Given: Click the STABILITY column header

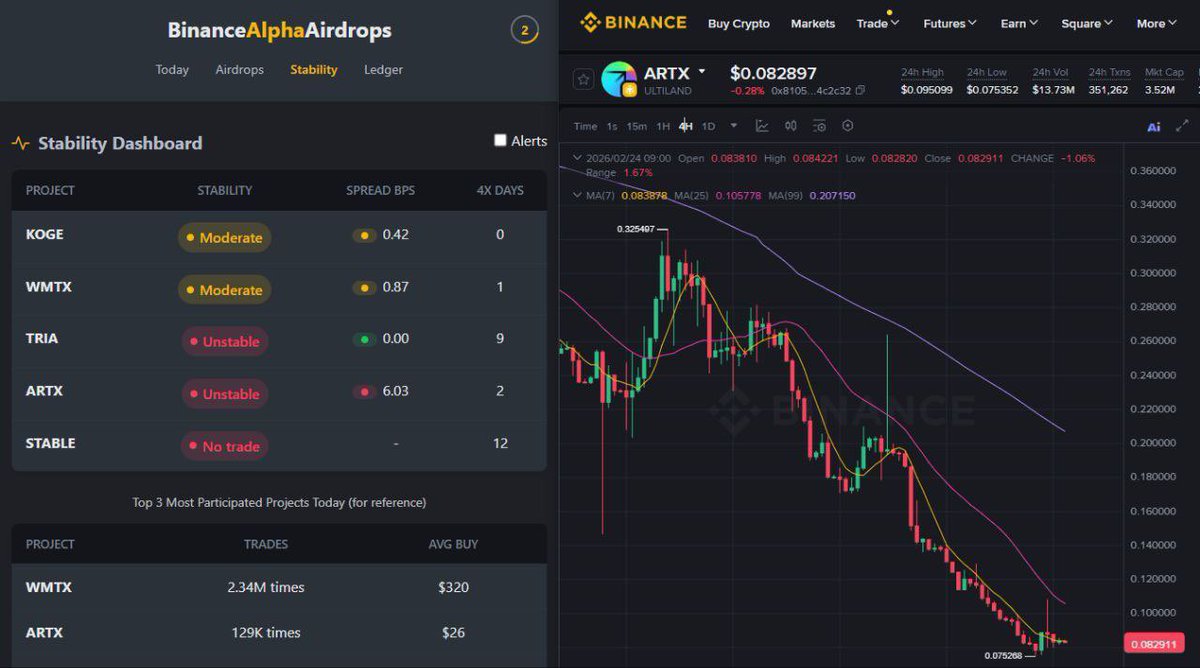Looking at the screenshot, I should (224, 190).
